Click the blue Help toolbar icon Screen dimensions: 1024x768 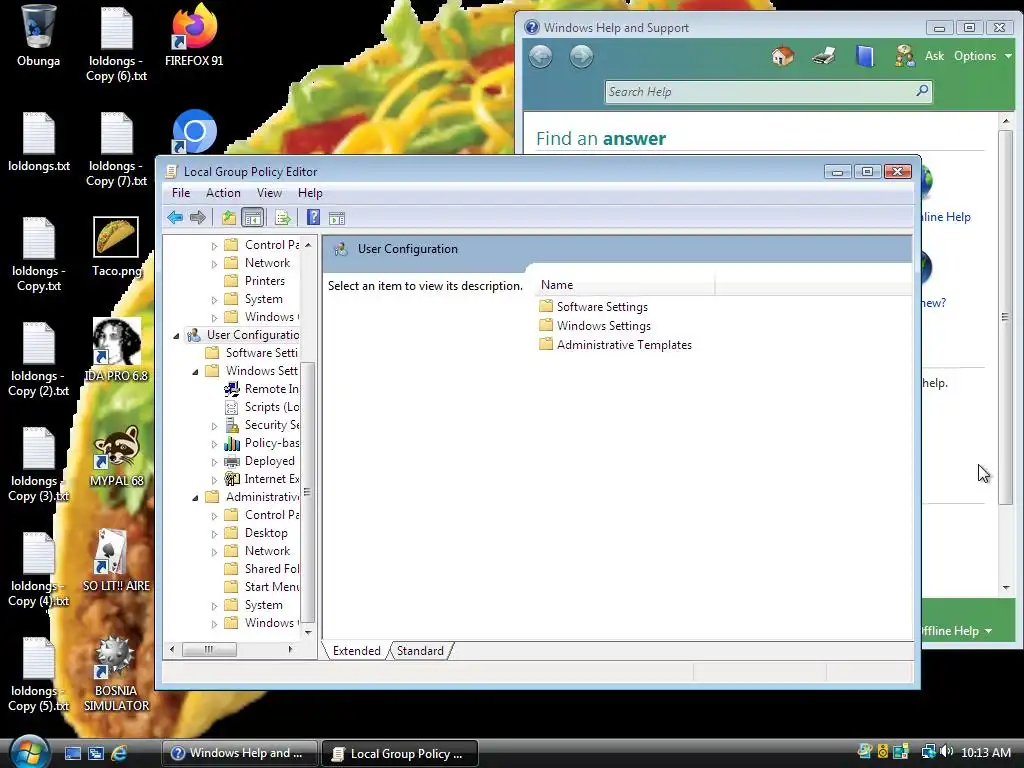point(313,217)
